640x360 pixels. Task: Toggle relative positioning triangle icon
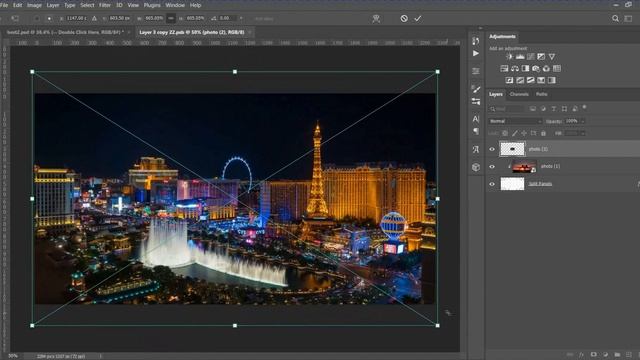click(94, 18)
